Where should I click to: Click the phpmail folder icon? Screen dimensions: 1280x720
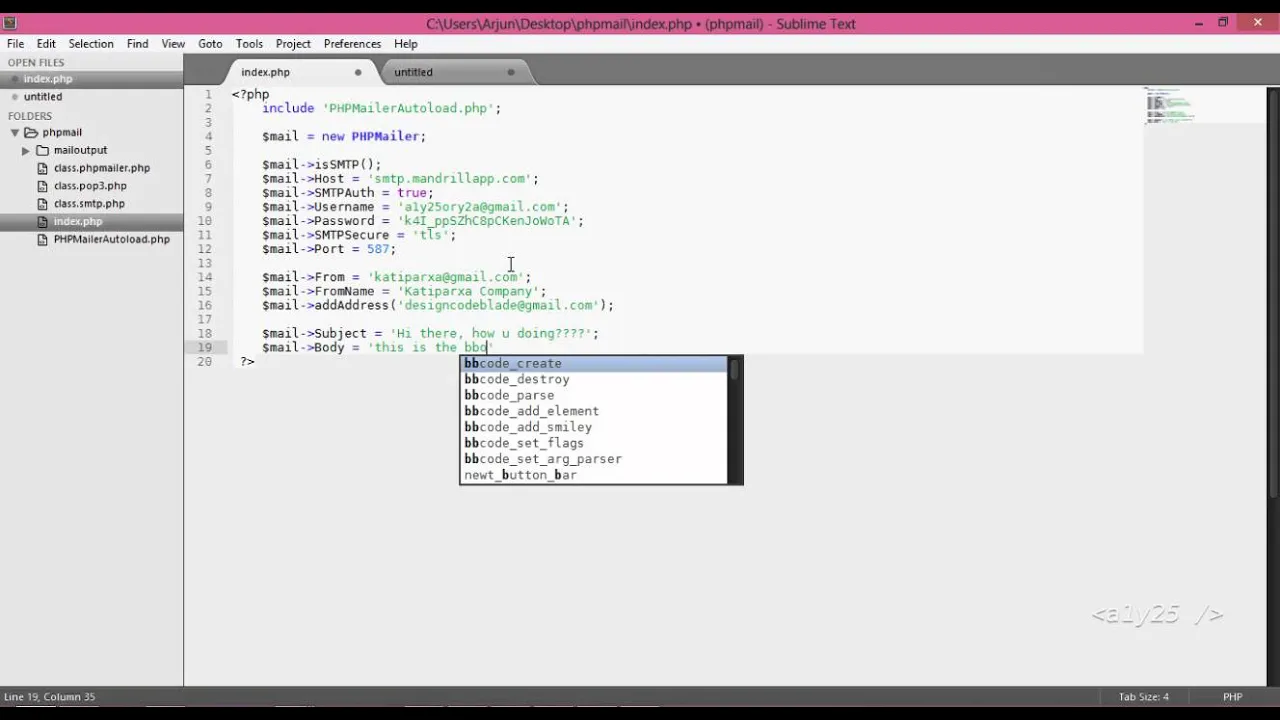pyautogui.click(x=31, y=132)
